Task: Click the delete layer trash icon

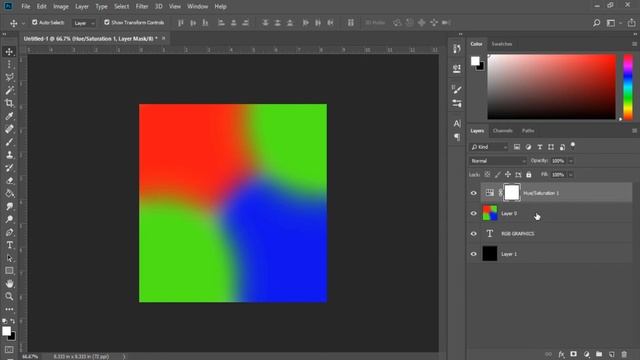Action: coord(624,354)
